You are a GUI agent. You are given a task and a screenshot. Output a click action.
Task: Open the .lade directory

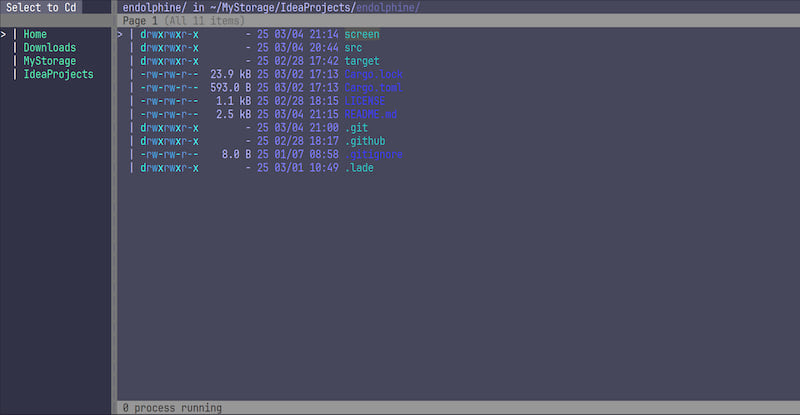coord(360,167)
